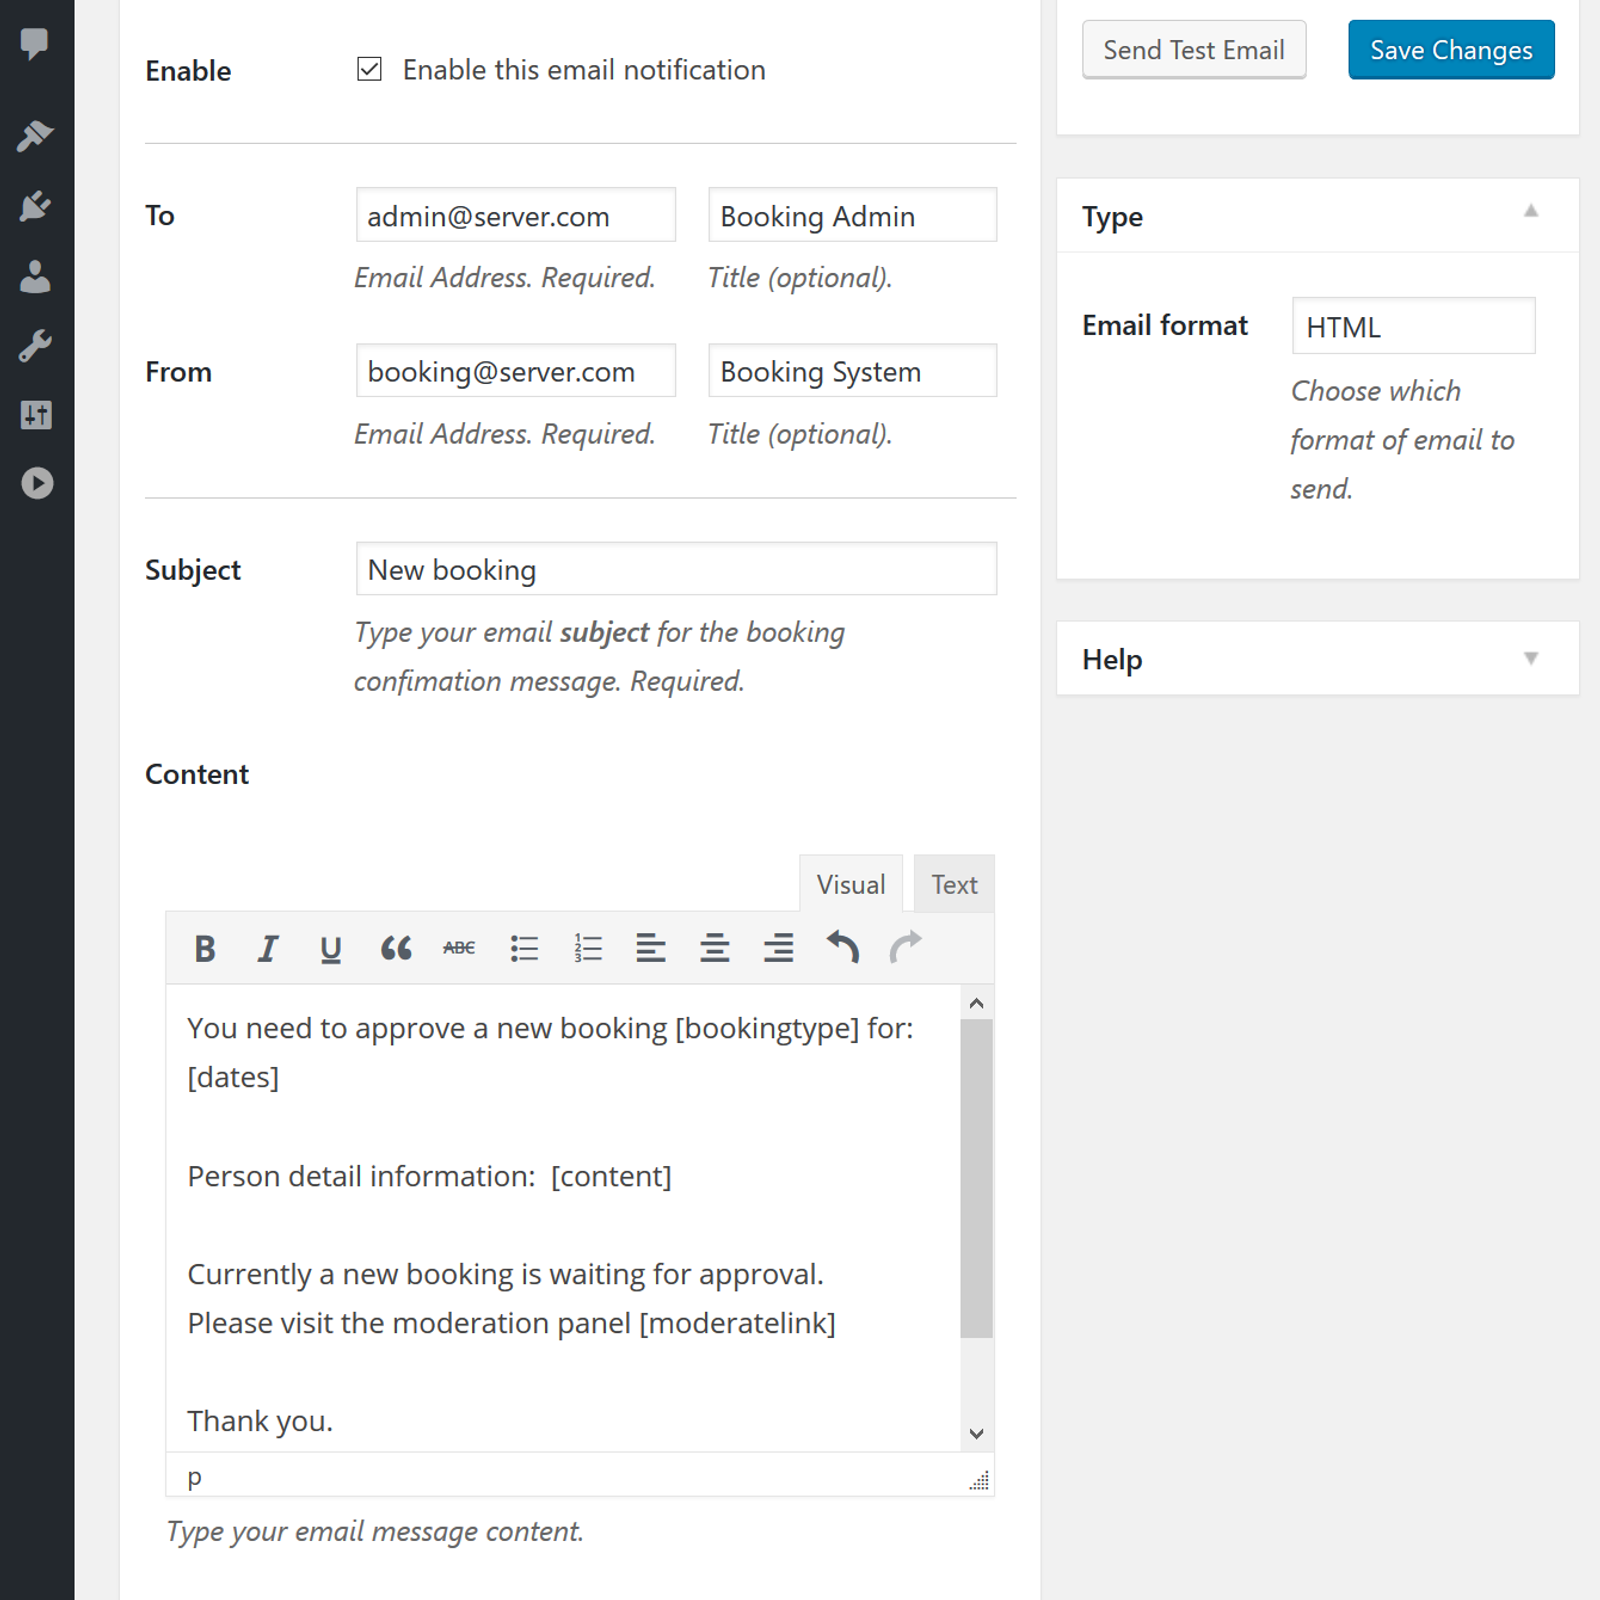This screenshot has height=1600, width=1600.
Task: Click the Save Changes button
Action: (1451, 50)
